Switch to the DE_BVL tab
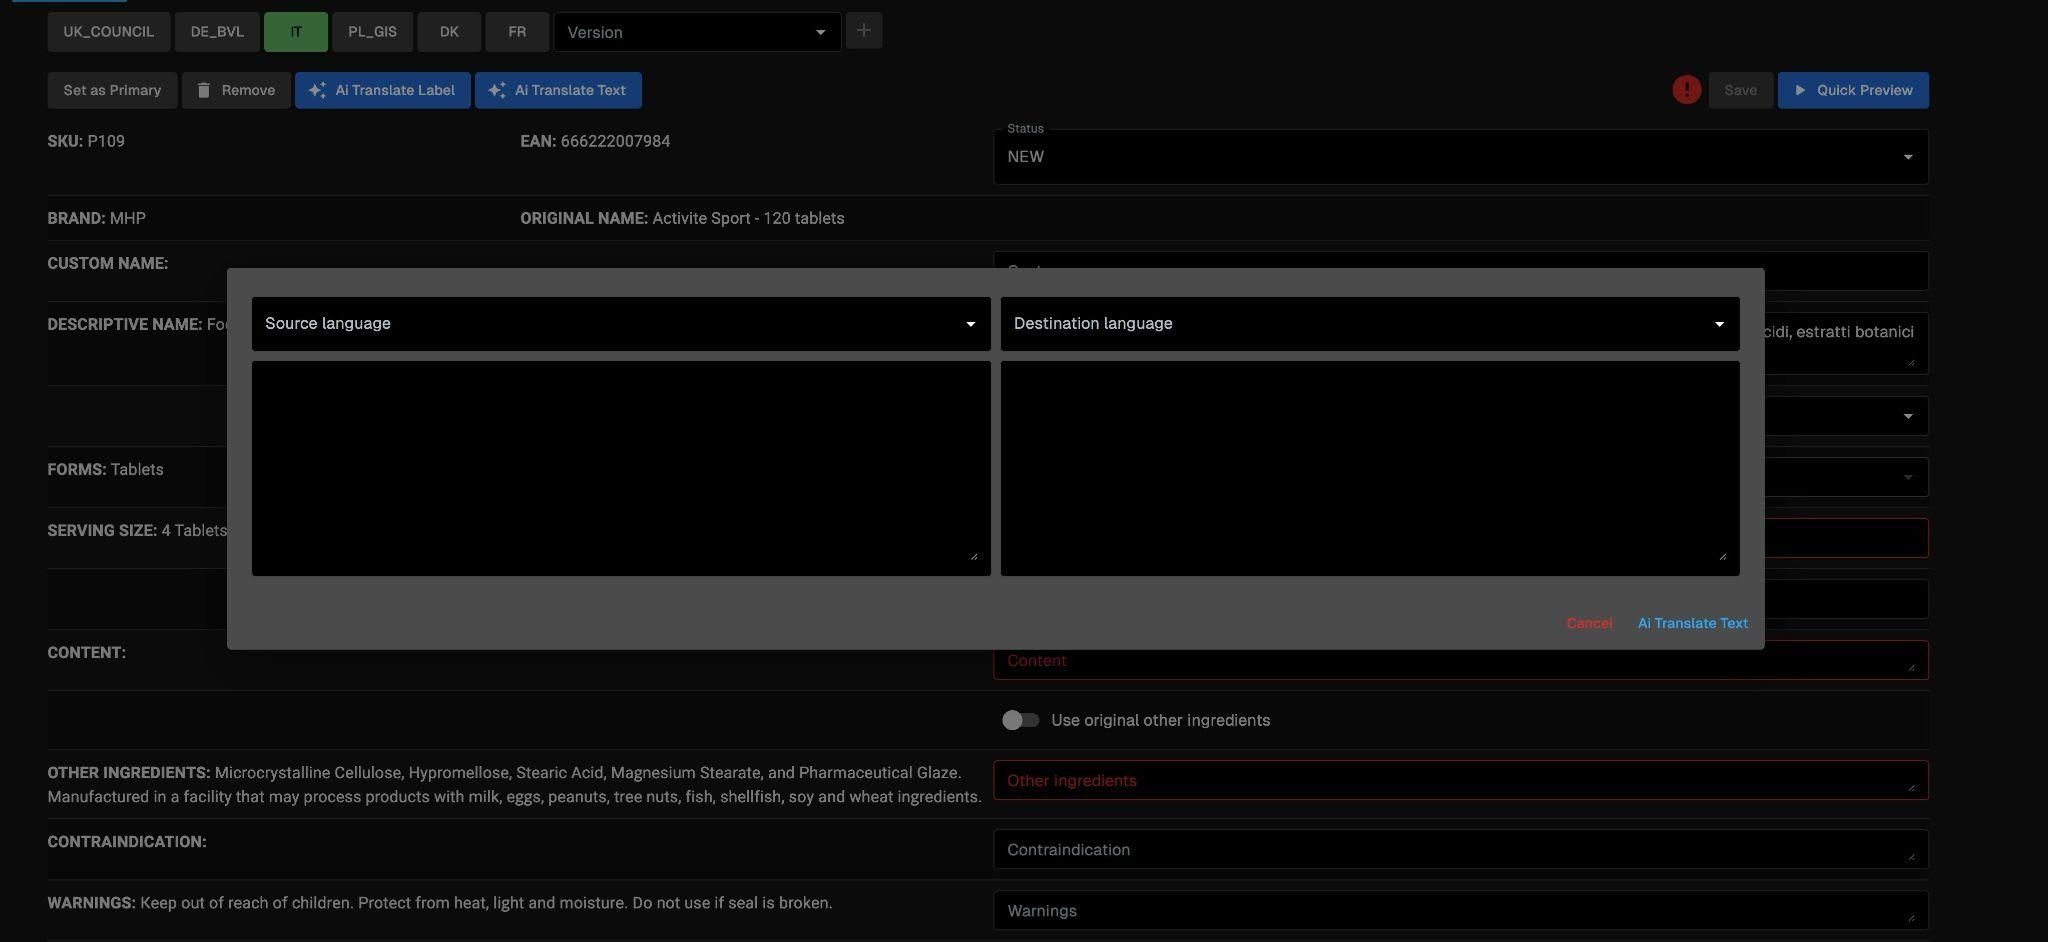2048x942 pixels. tap(217, 32)
